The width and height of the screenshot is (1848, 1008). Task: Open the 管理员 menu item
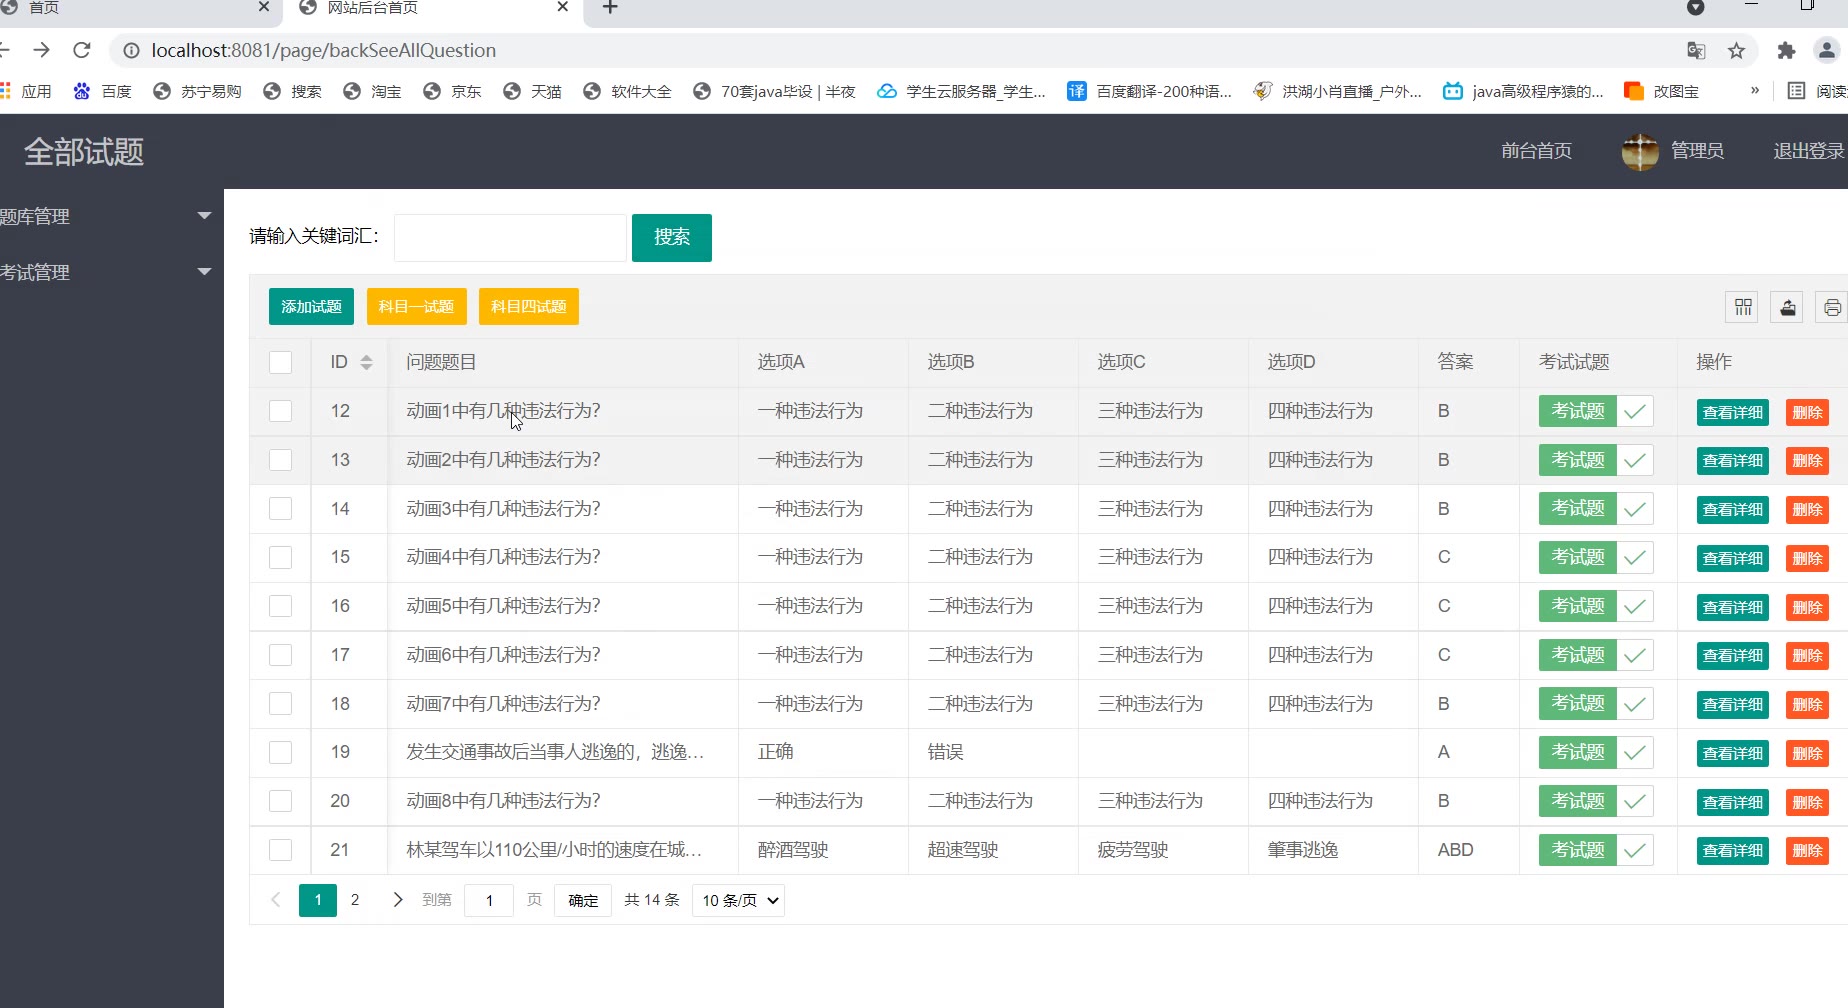1697,151
